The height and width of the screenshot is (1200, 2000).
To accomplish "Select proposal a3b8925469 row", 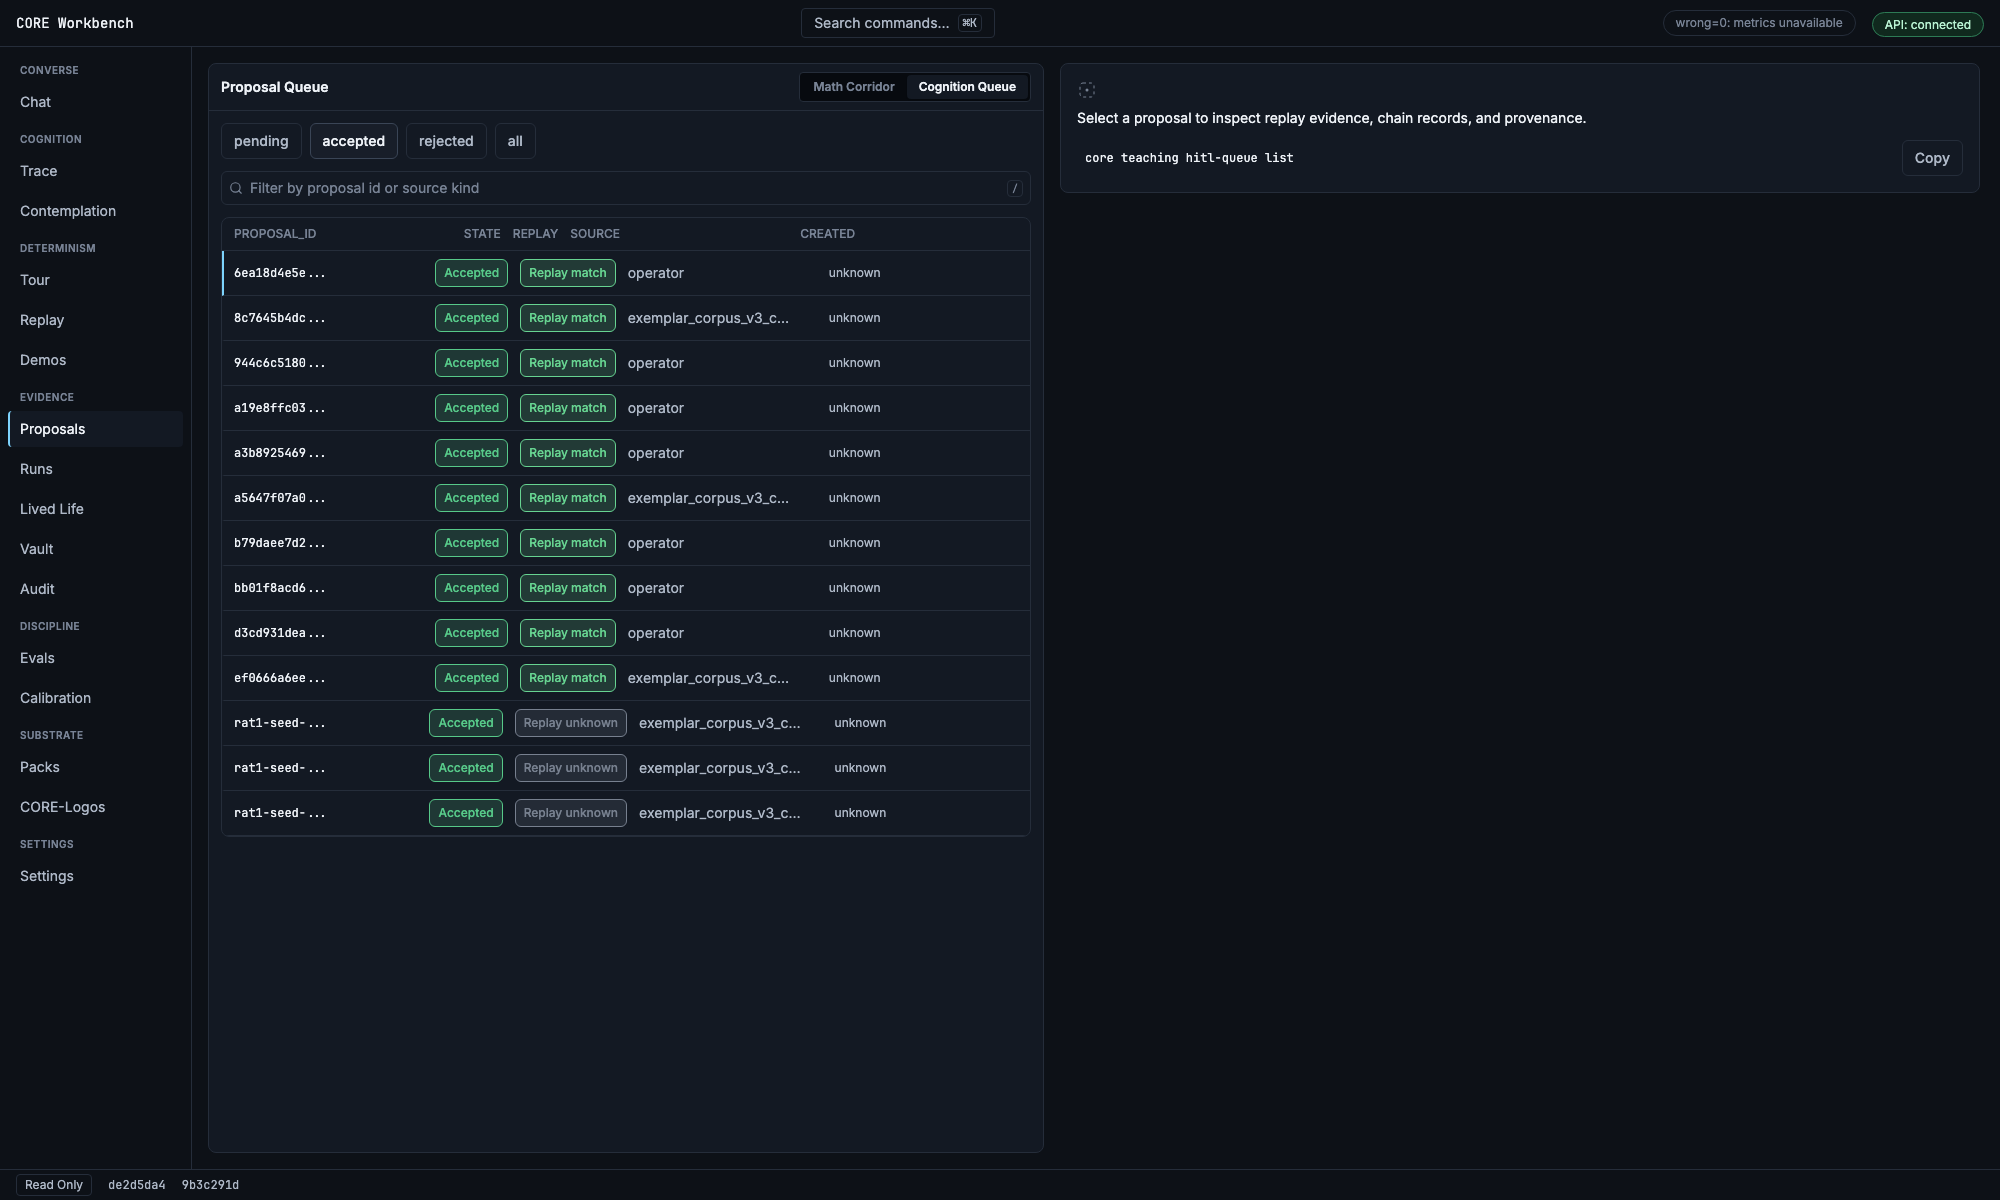I will [626, 453].
